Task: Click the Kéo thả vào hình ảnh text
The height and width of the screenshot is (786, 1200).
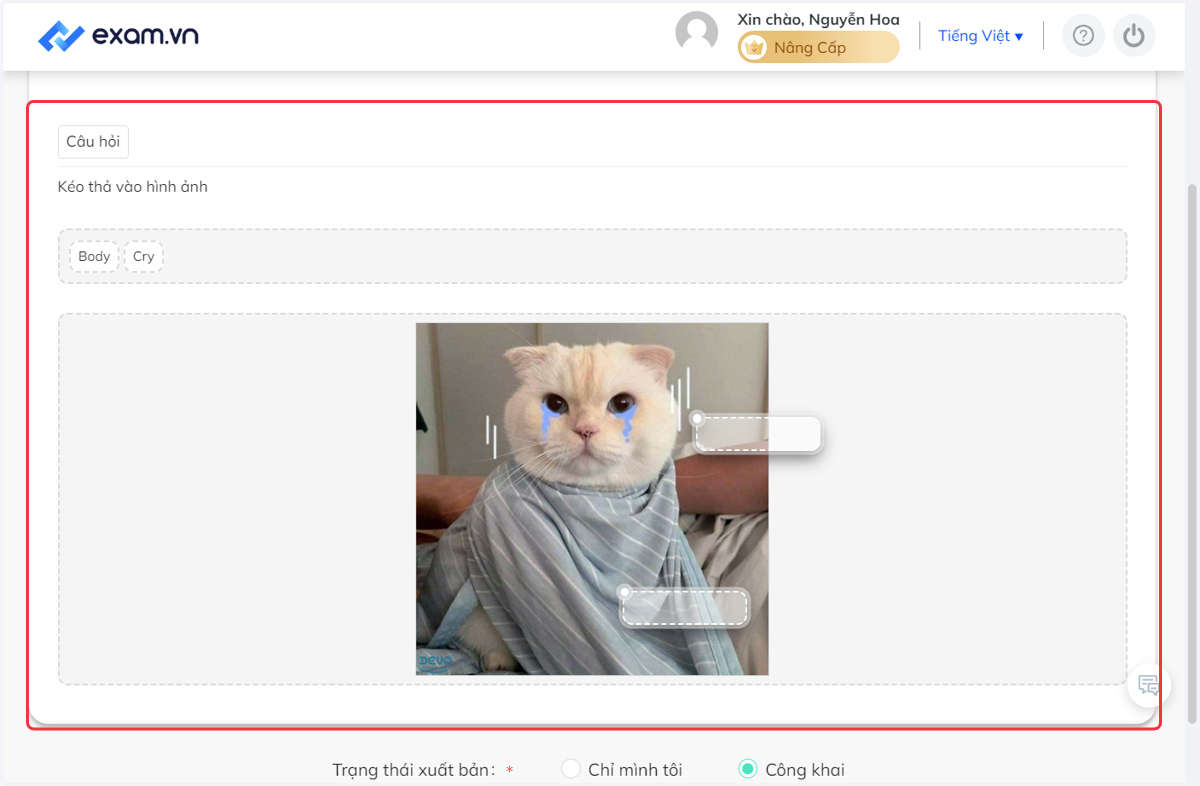Action: (x=133, y=186)
